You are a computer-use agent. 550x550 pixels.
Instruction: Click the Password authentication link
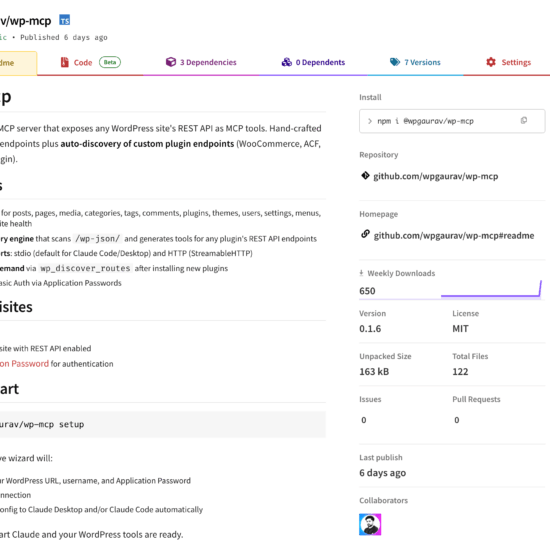[x=24, y=364]
